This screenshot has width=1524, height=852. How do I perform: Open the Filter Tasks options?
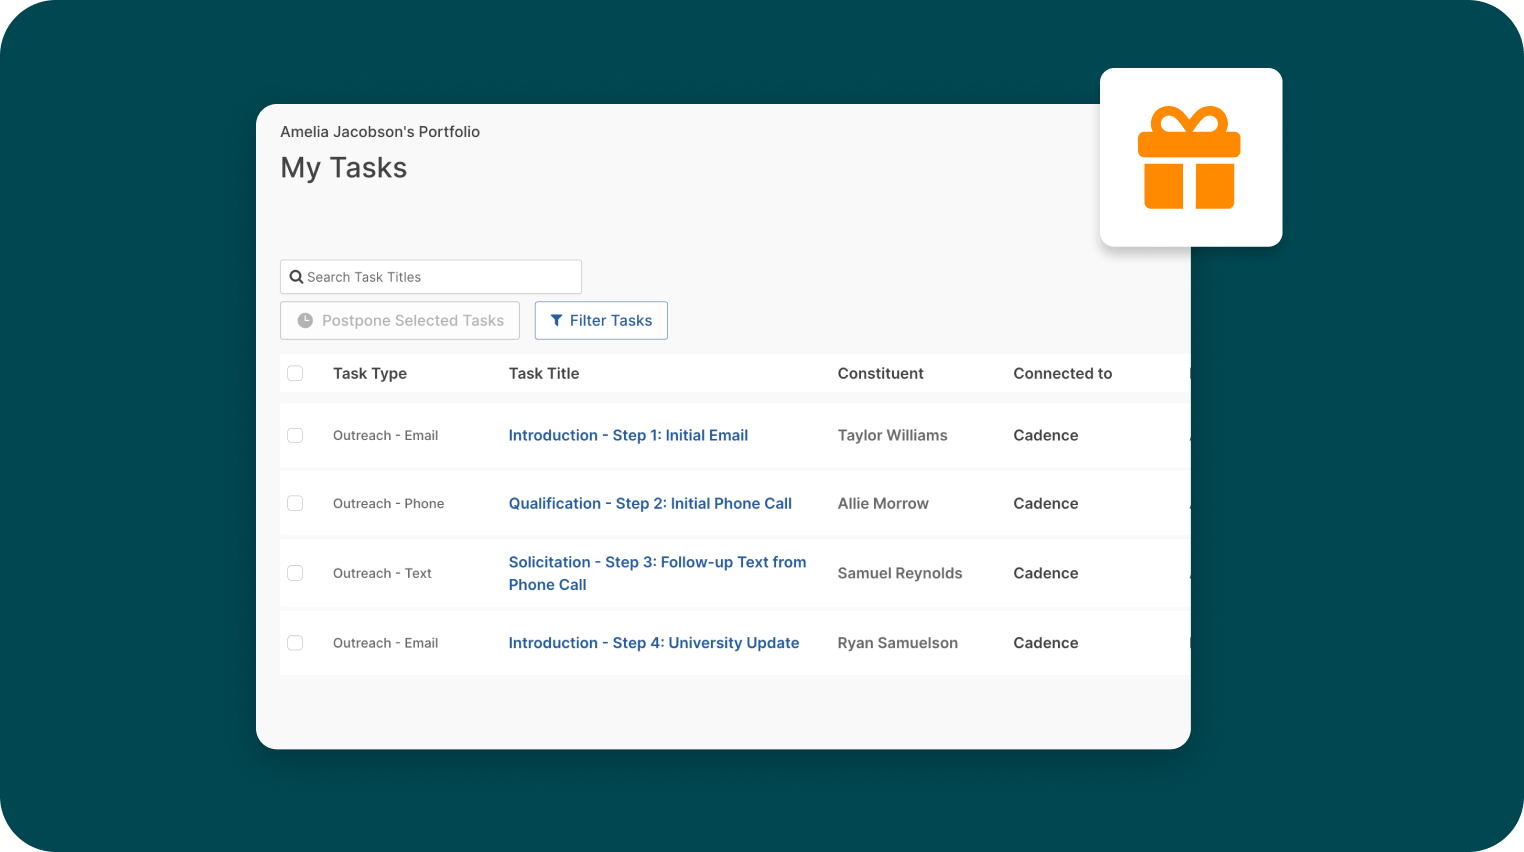pyautogui.click(x=601, y=321)
